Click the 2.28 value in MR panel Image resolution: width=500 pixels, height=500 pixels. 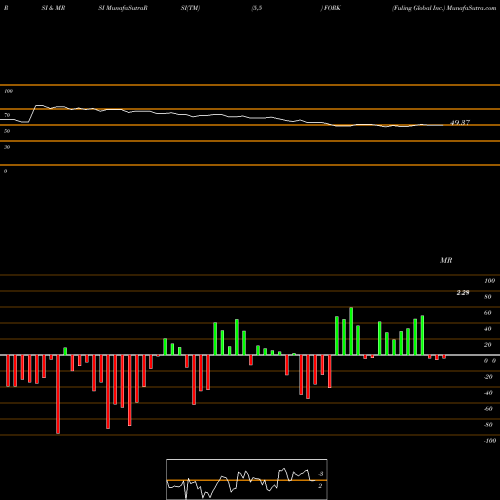463,293
